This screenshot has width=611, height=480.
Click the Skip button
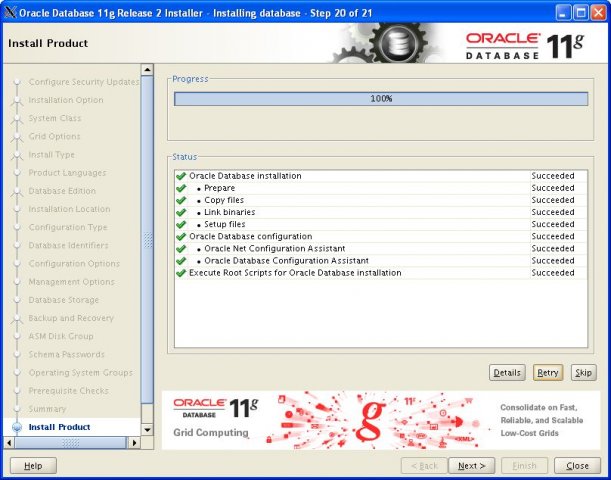(583, 372)
